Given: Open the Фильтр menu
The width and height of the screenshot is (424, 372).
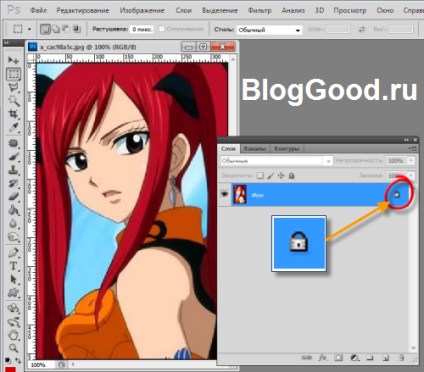Looking at the screenshot, I should 259,10.
